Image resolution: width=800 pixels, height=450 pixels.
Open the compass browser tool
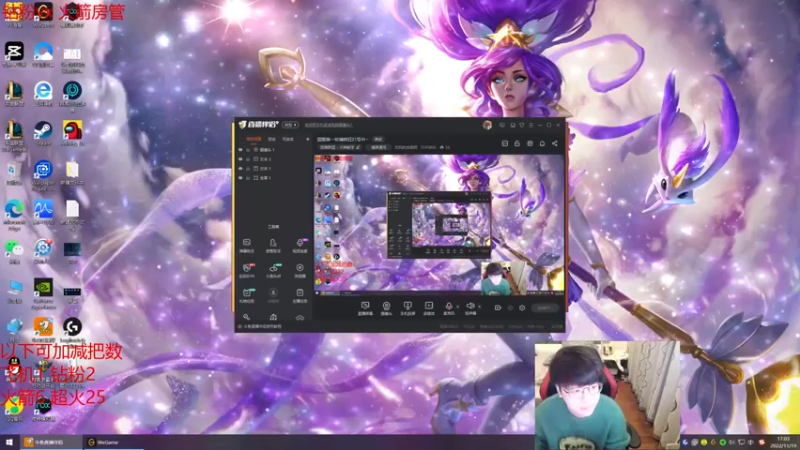point(299,270)
